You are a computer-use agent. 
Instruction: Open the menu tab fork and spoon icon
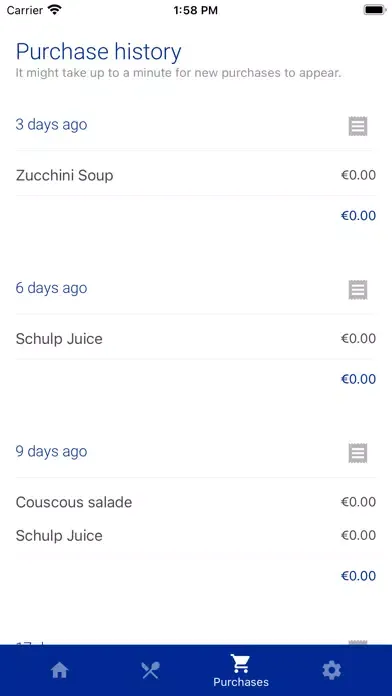pyautogui.click(x=150, y=670)
